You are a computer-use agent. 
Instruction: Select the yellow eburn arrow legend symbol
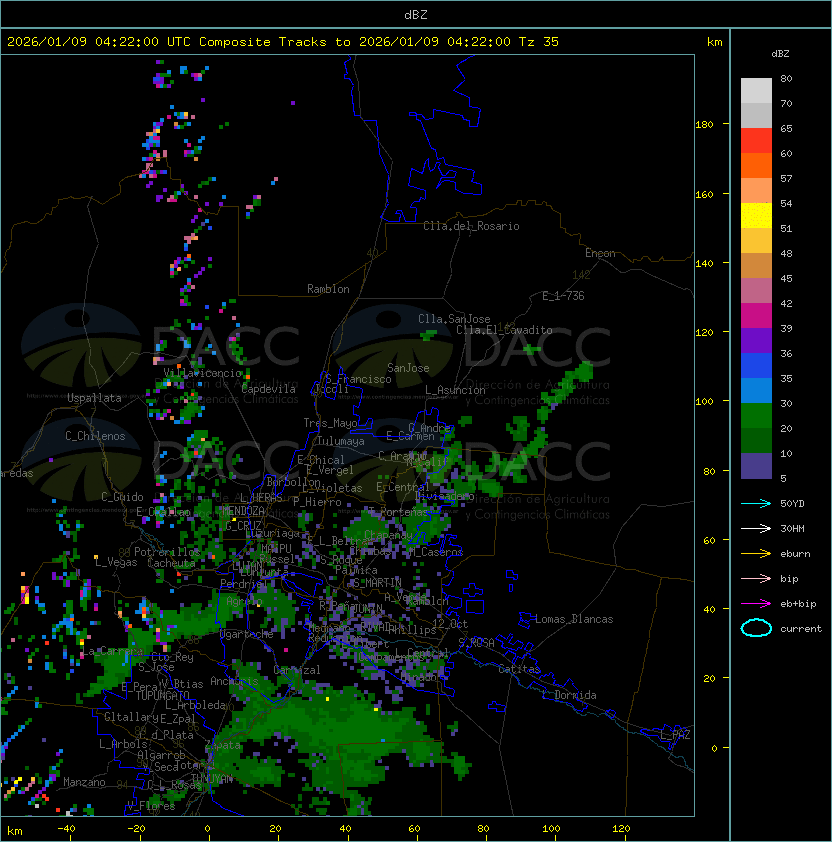(x=756, y=554)
